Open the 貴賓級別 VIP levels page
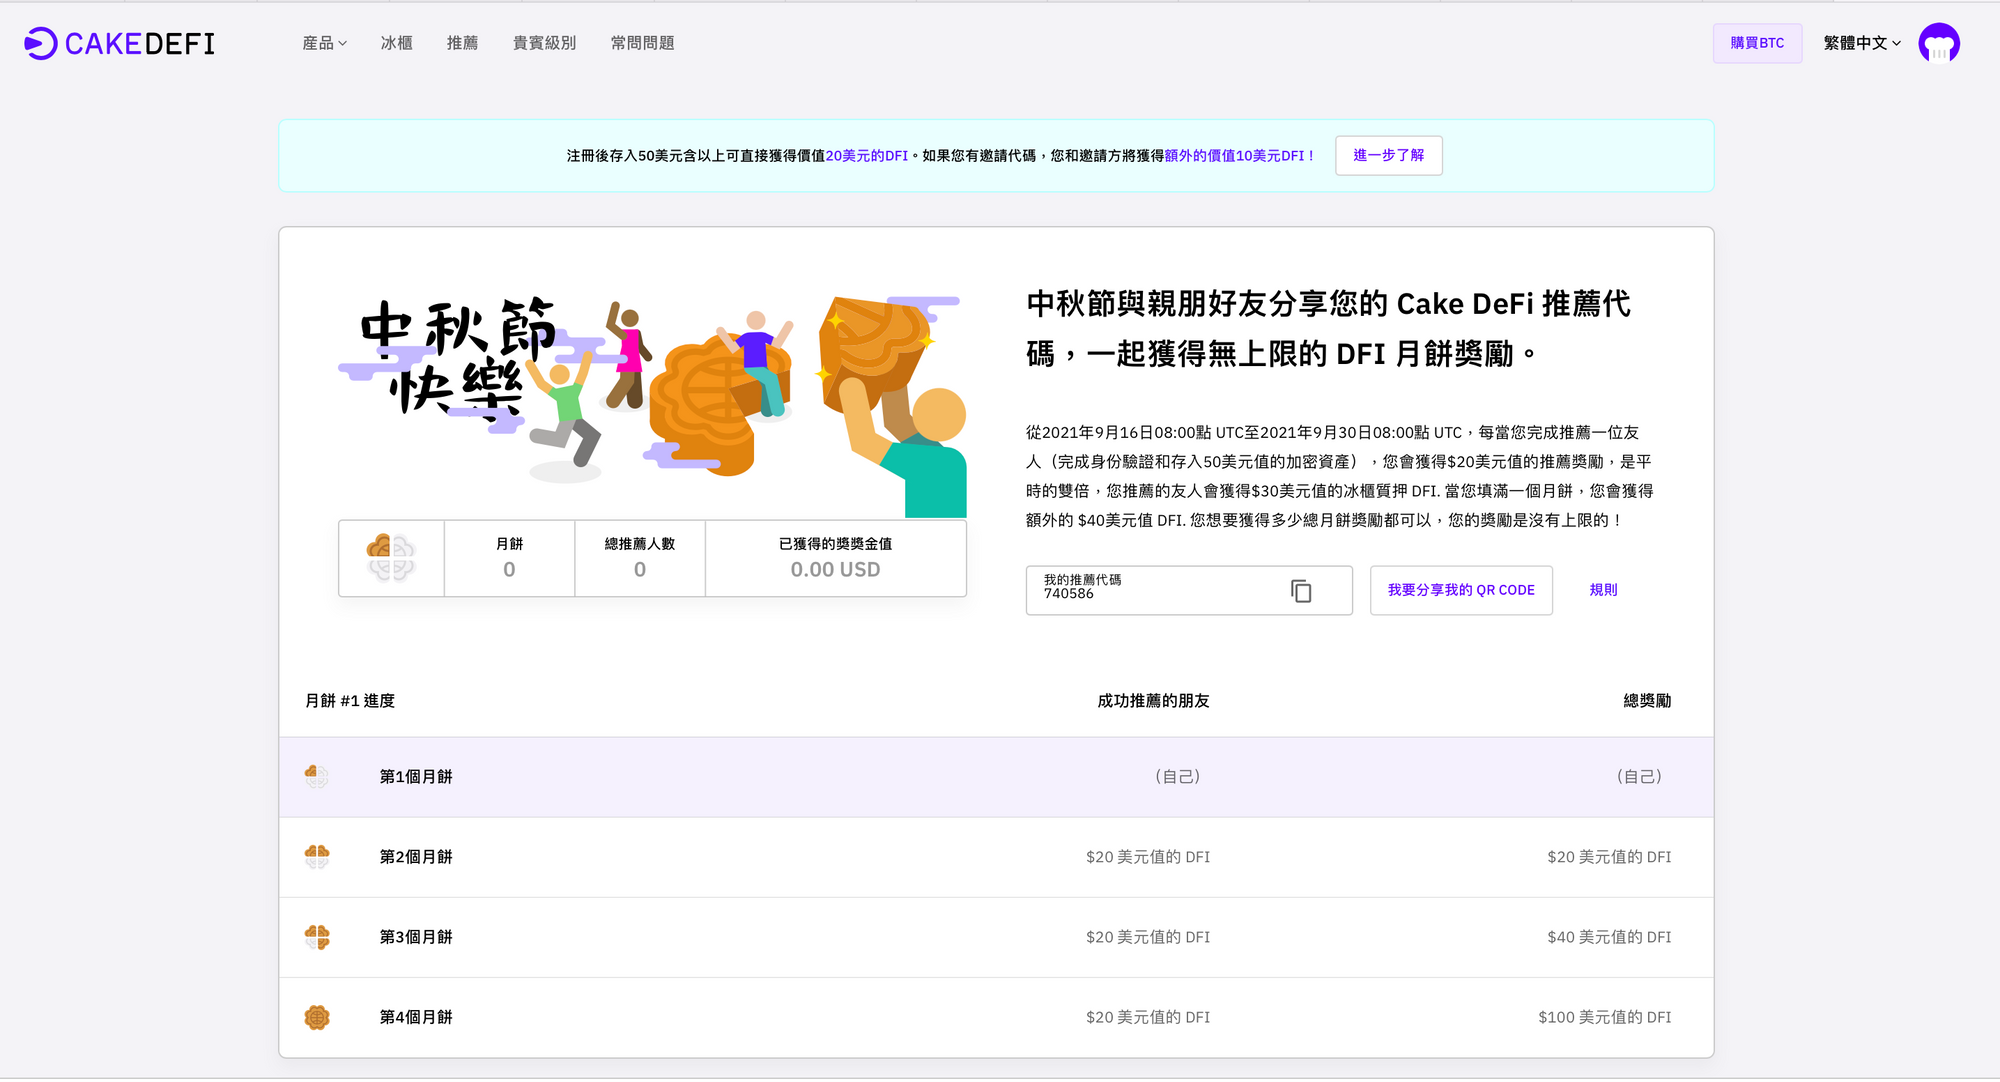This screenshot has height=1082, width=2000. [544, 43]
